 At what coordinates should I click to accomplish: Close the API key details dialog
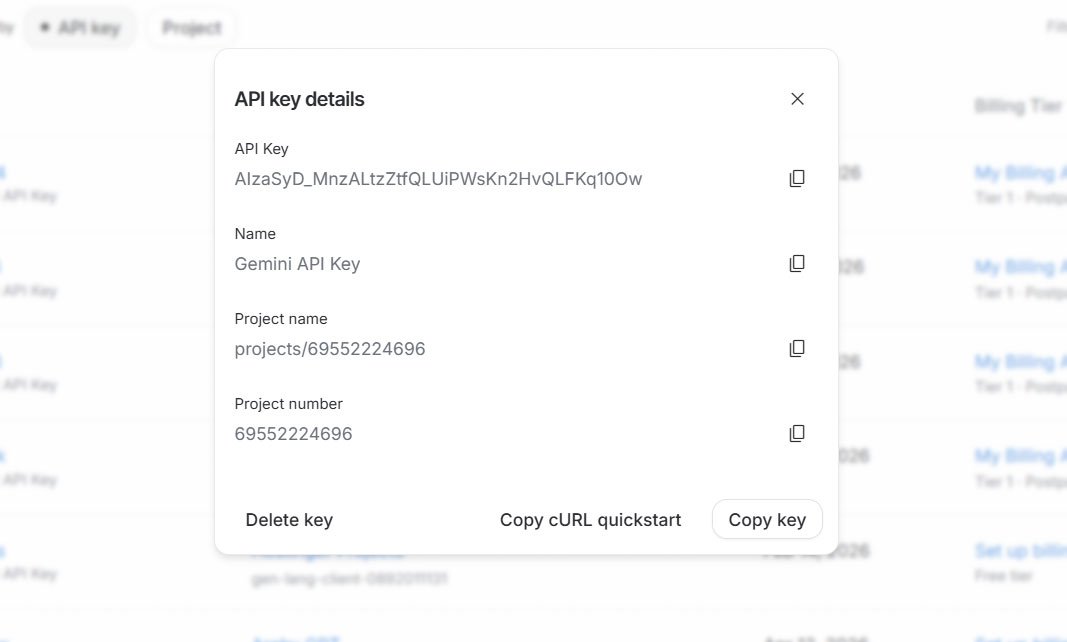coord(797,99)
